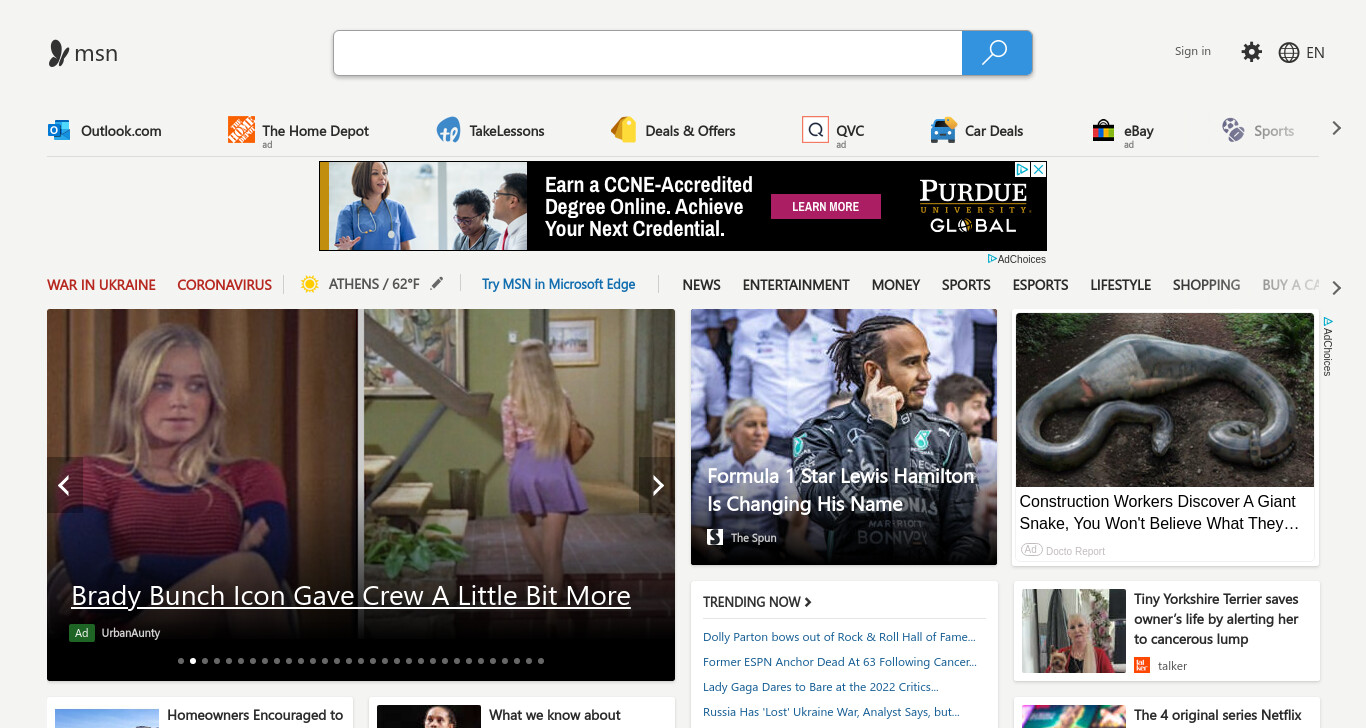Viewport: 1366px width, 728px height.
Task: Open Brady Bunch Icon headline
Action: tap(351, 596)
